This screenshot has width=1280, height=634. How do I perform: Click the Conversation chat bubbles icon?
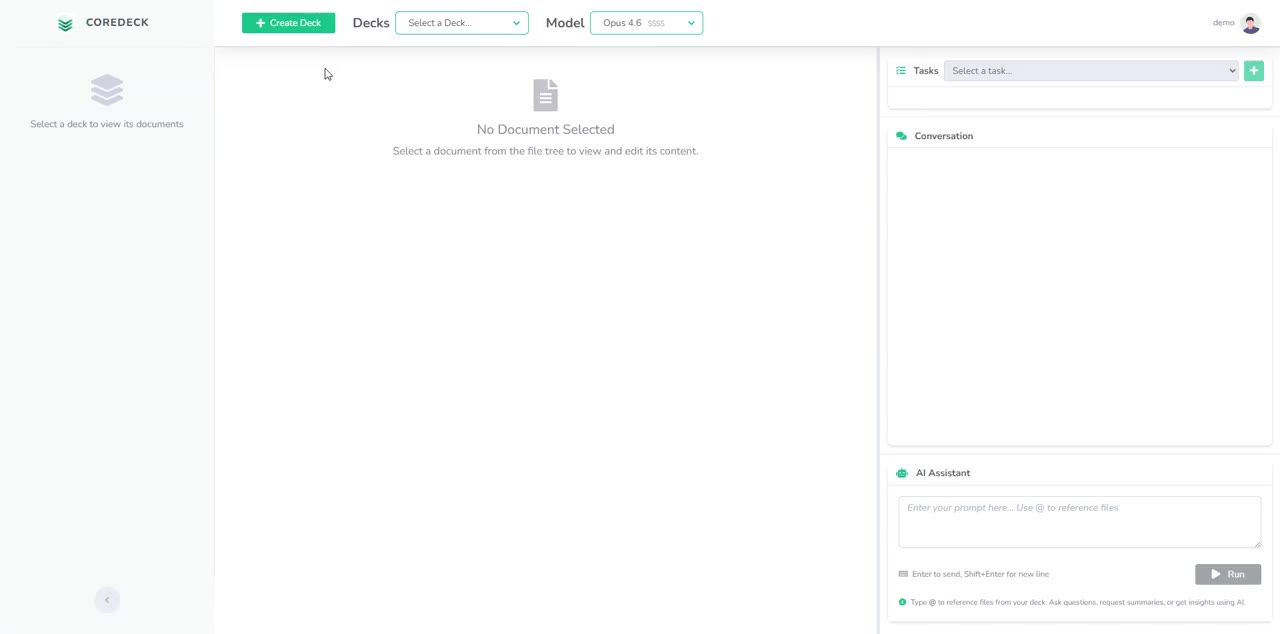coord(902,136)
